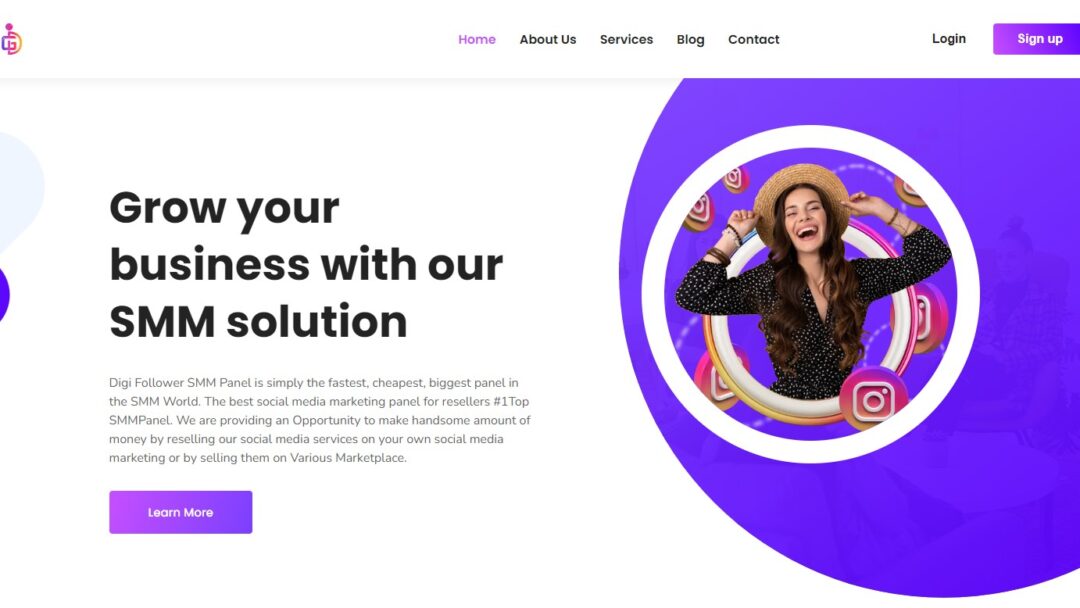Click the woman's photo in the circular frame
Screen dimensions: 1080x608
click(811, 294)
